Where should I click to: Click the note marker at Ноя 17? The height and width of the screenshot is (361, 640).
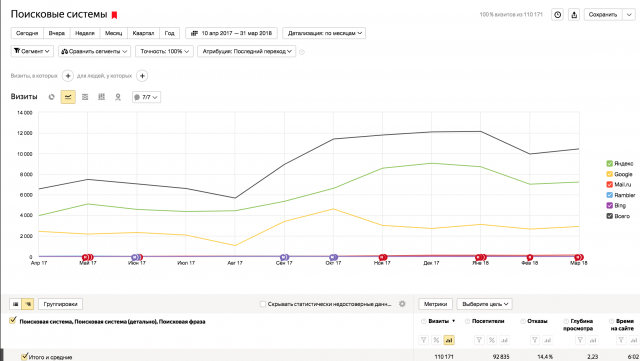382,257
